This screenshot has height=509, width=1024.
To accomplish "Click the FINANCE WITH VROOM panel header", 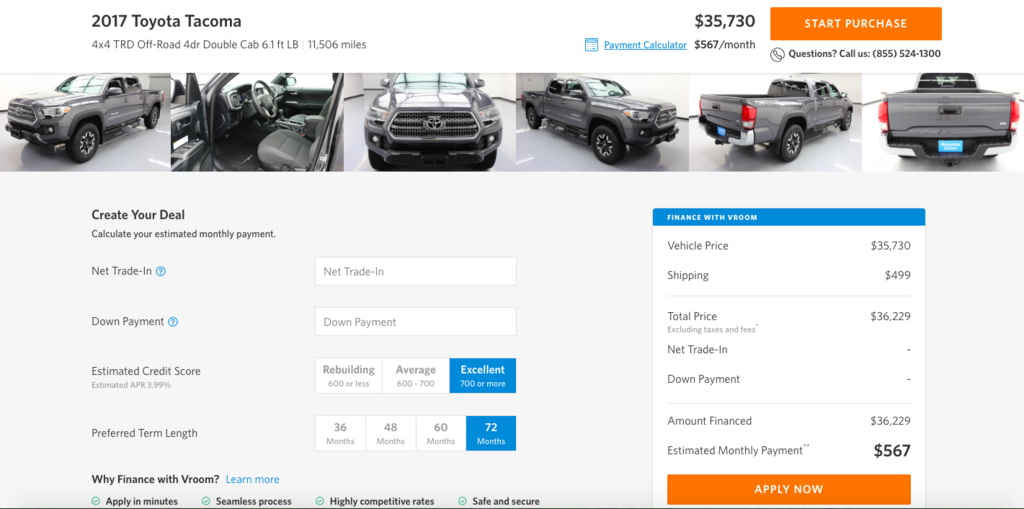I will (789, 218).
